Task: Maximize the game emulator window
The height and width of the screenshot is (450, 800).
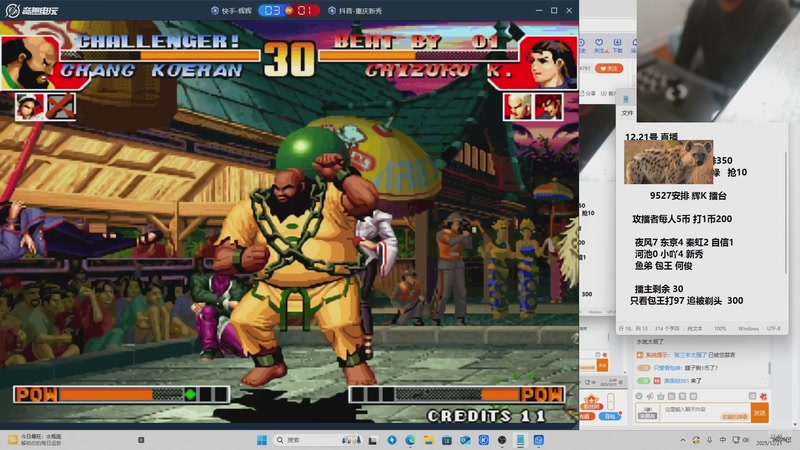Action: [554, 10]
